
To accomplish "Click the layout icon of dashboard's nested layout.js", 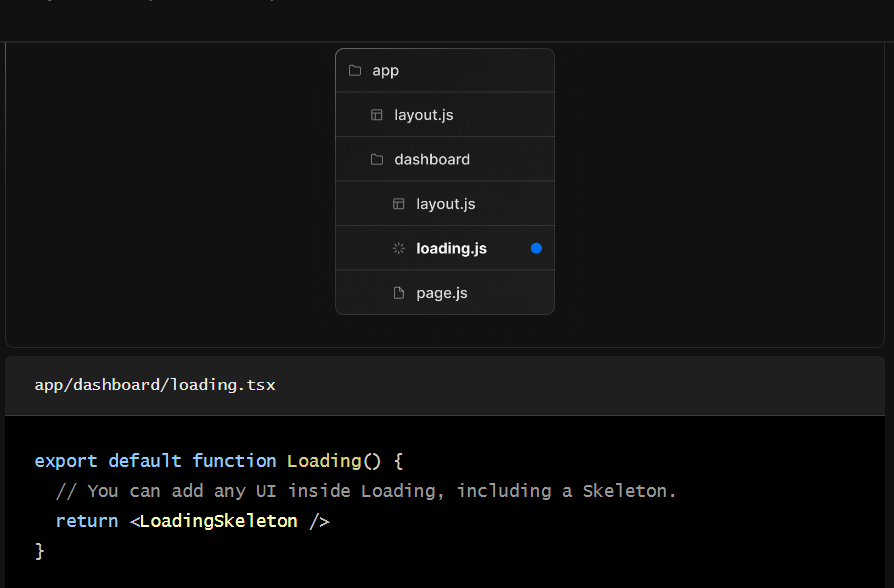I will pyautogui.click(x=398, y=204).
